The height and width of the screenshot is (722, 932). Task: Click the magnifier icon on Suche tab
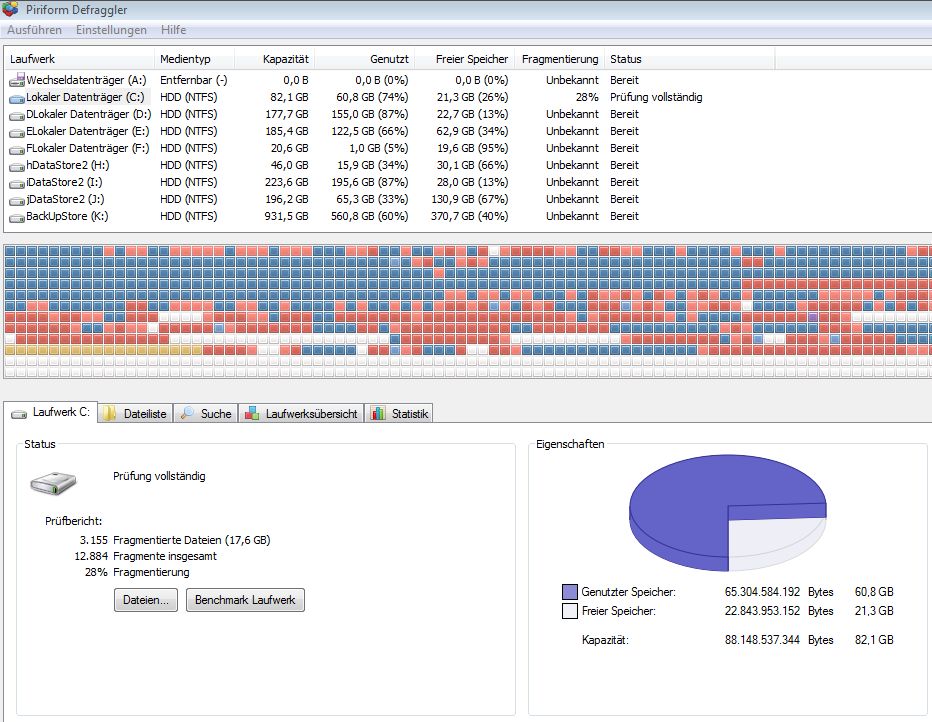pyautogui.click(x=187, y=413)
